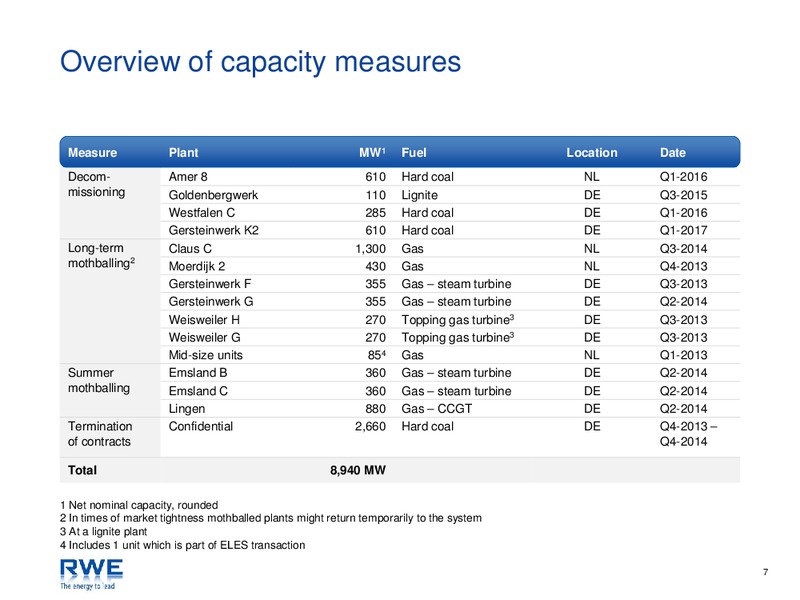Select the 85 MW value for Mid-size units
The height and width of the screenshot is (600, 800).
(x=379, y=356)
